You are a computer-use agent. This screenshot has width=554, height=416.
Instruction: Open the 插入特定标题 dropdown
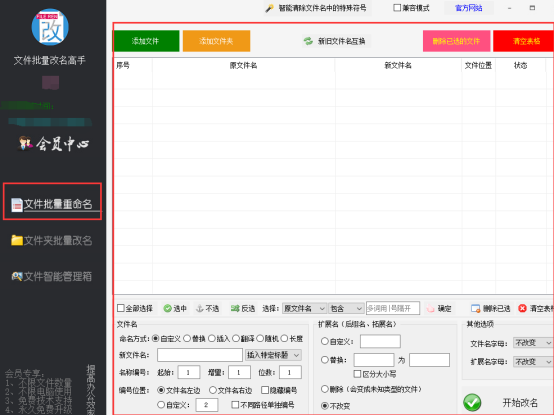273,355
